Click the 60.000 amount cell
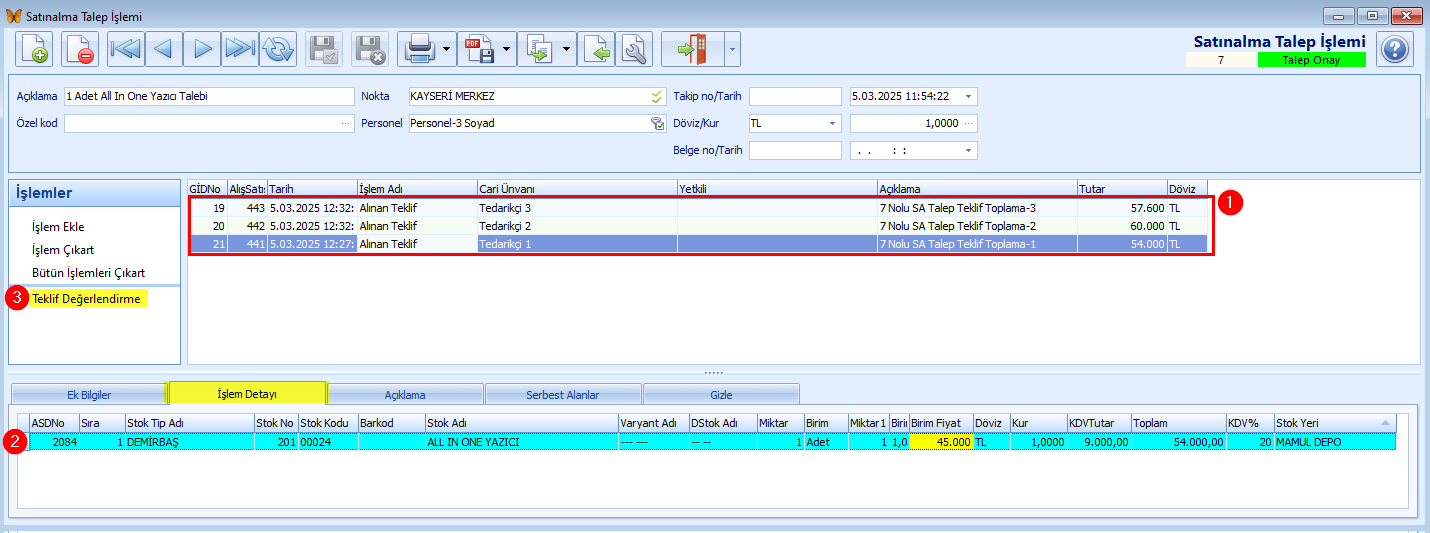 (x=1122, y=226)
